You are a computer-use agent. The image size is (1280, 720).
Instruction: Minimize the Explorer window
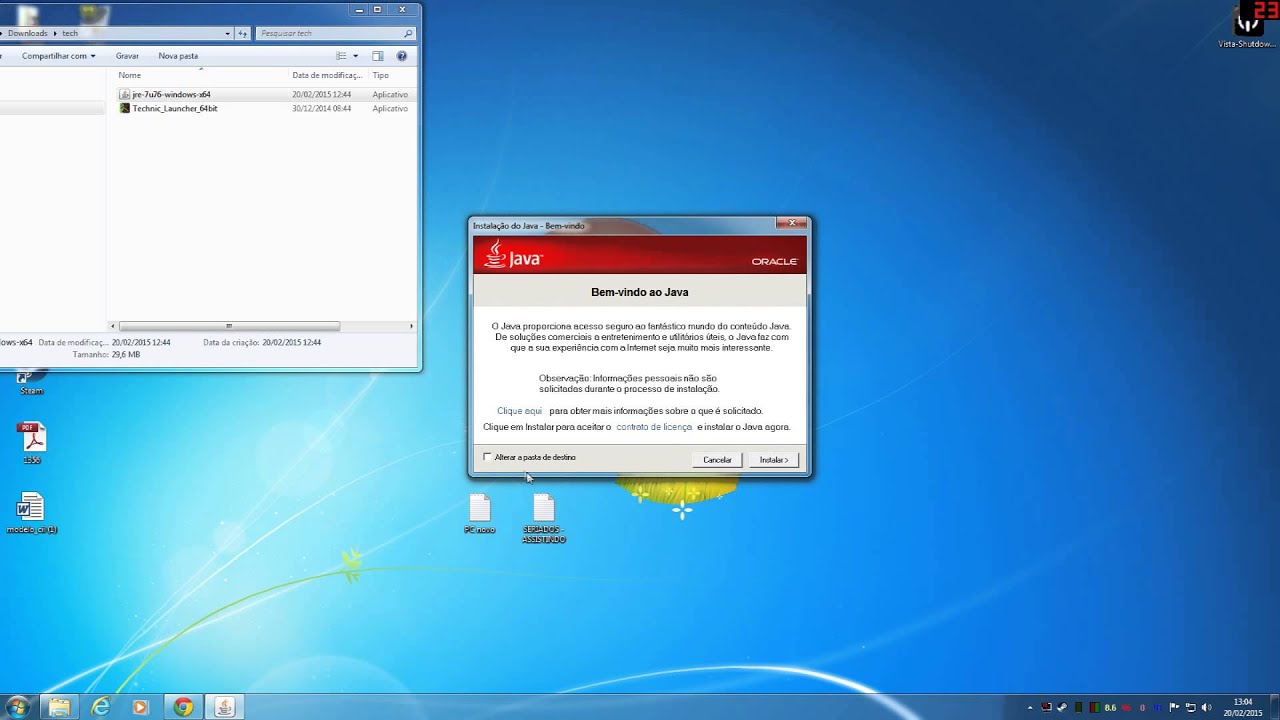[359, 10]
